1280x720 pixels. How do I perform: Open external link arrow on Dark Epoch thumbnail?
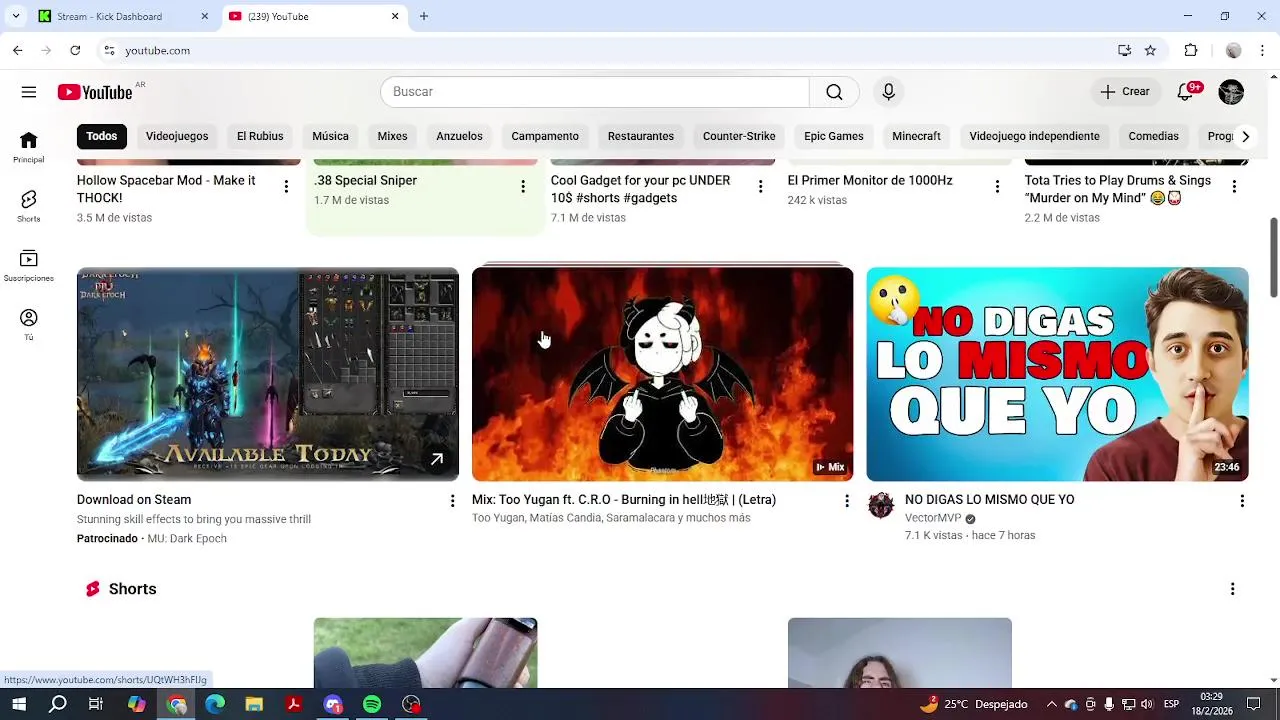pos(437,460)
